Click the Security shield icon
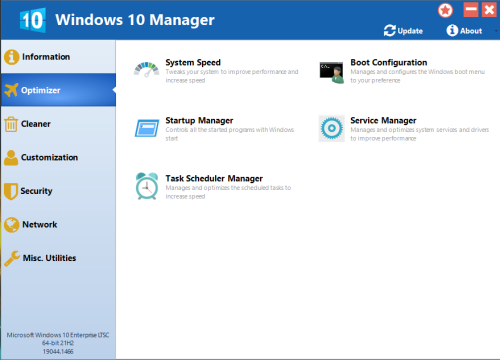 tap(11, 191)
